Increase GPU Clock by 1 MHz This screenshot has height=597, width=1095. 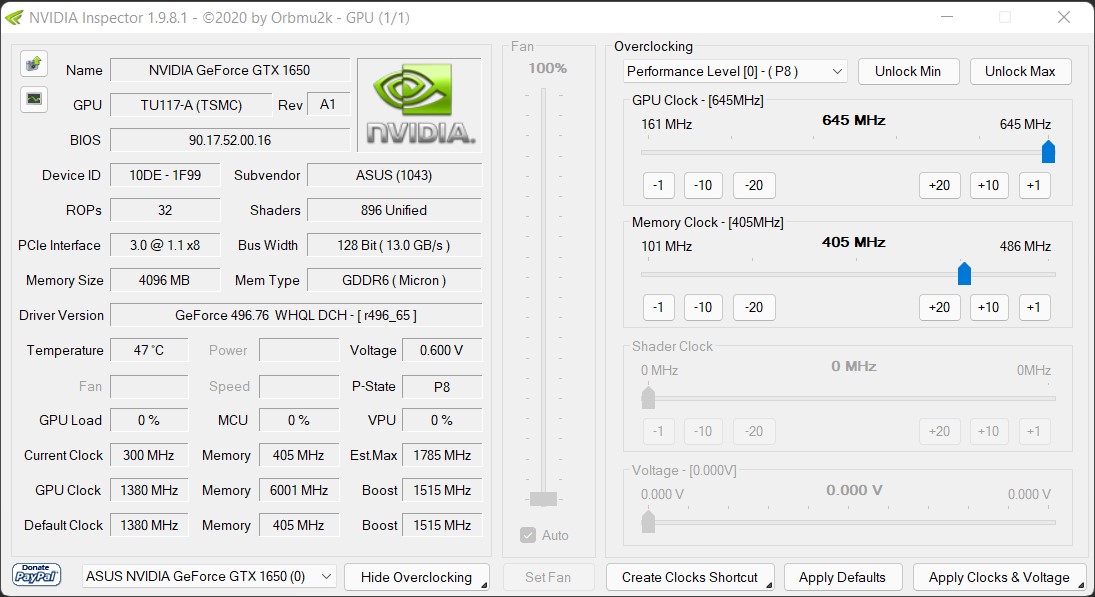pos(1034,185)
